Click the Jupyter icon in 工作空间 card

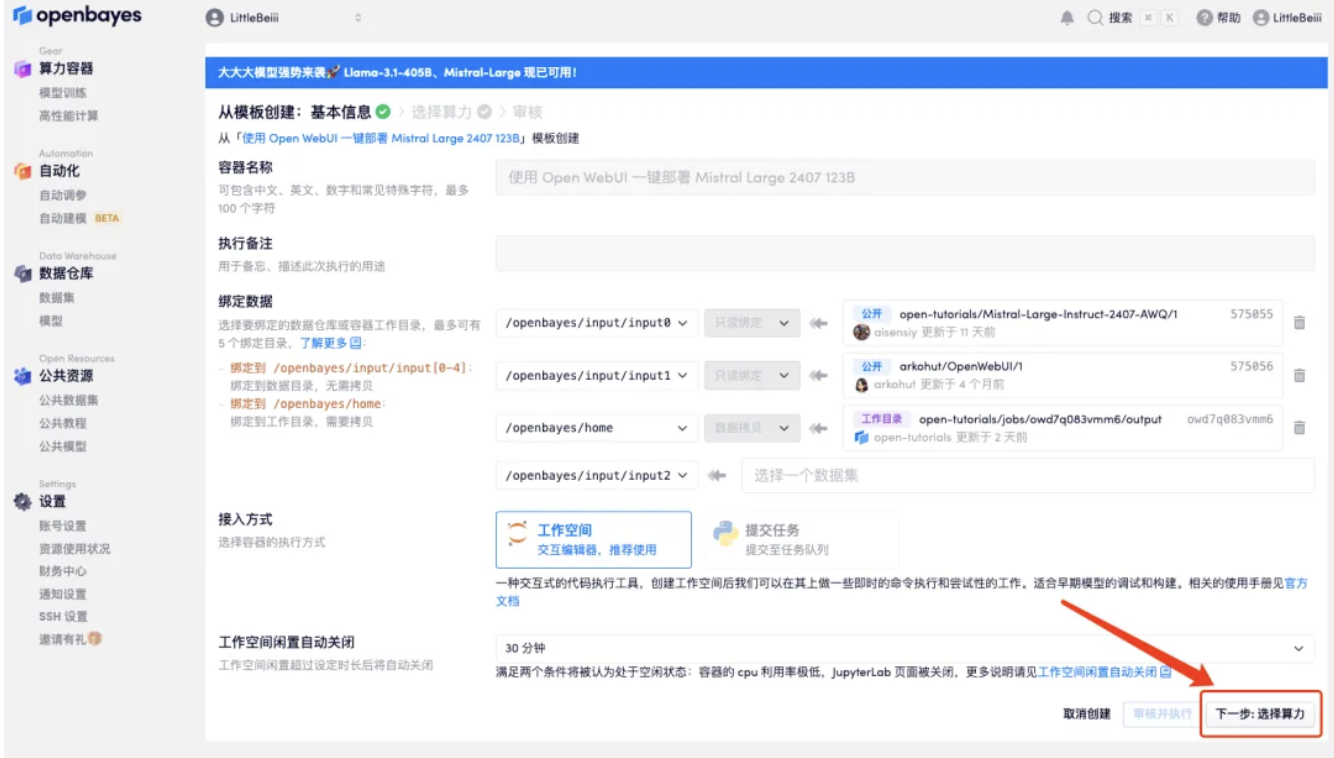[x=517, y=533]
